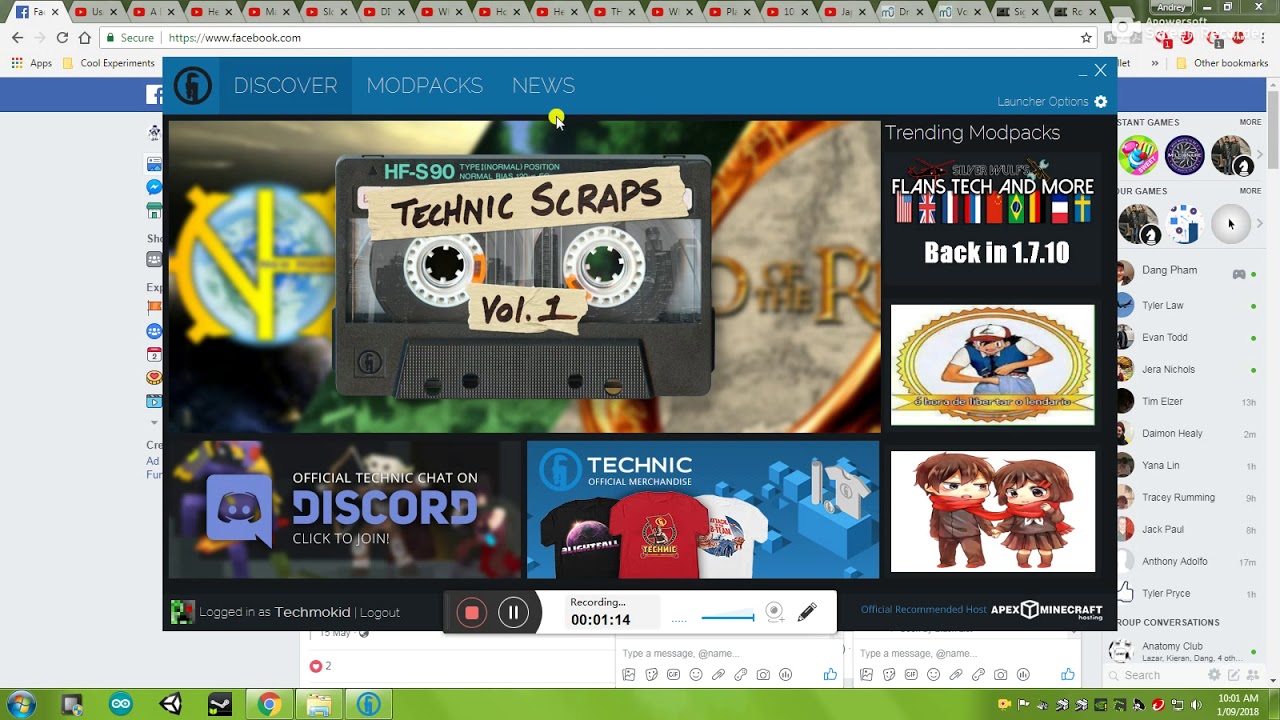This screenshot has height=720, width=1280.
Task: Go back using Chrome's back arrow
Action: 17,37
